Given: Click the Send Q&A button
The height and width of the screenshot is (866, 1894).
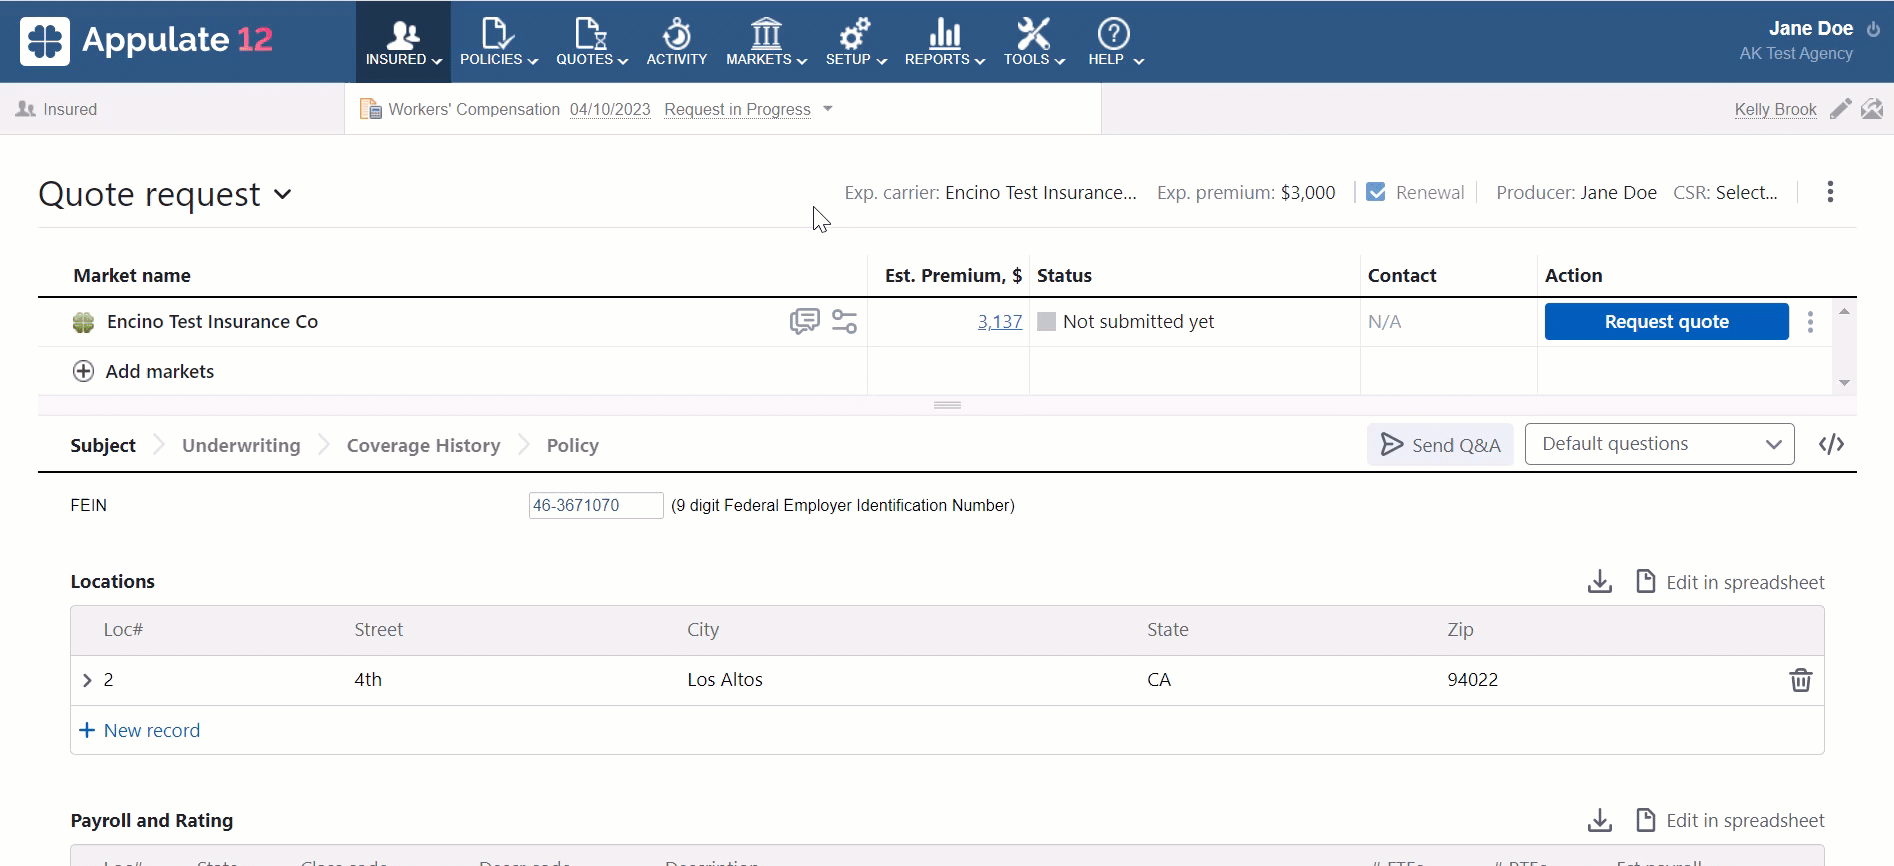Looking at the screenshot, I should [x=1440, y=445].
